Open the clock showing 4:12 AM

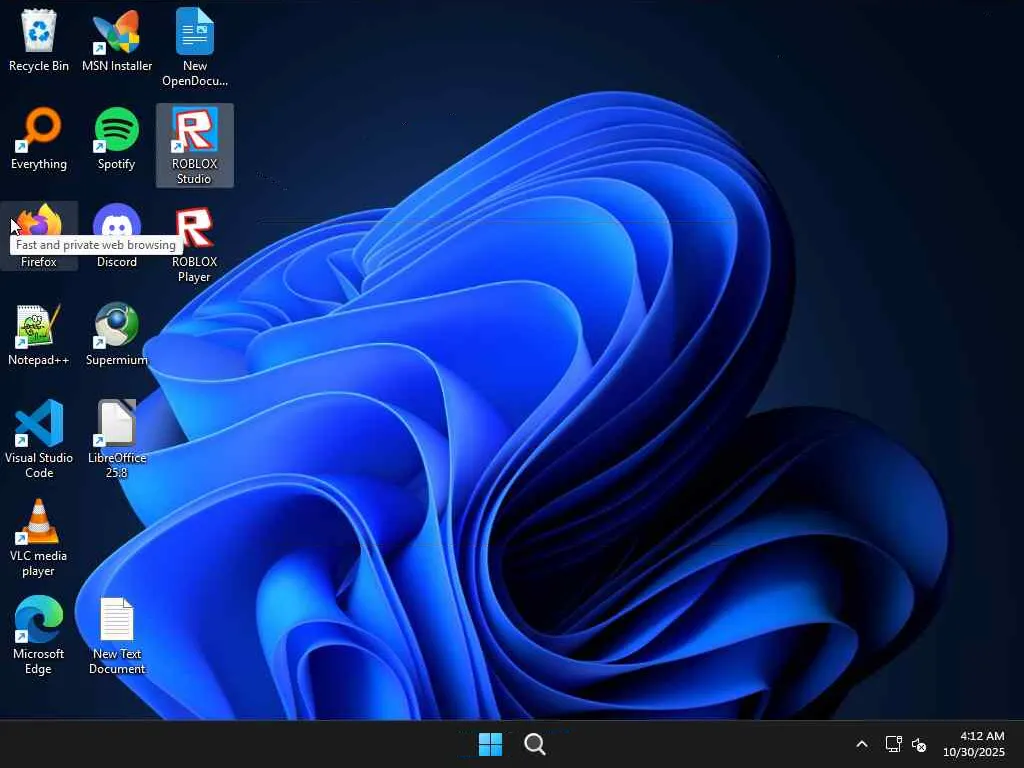point(974,744)
